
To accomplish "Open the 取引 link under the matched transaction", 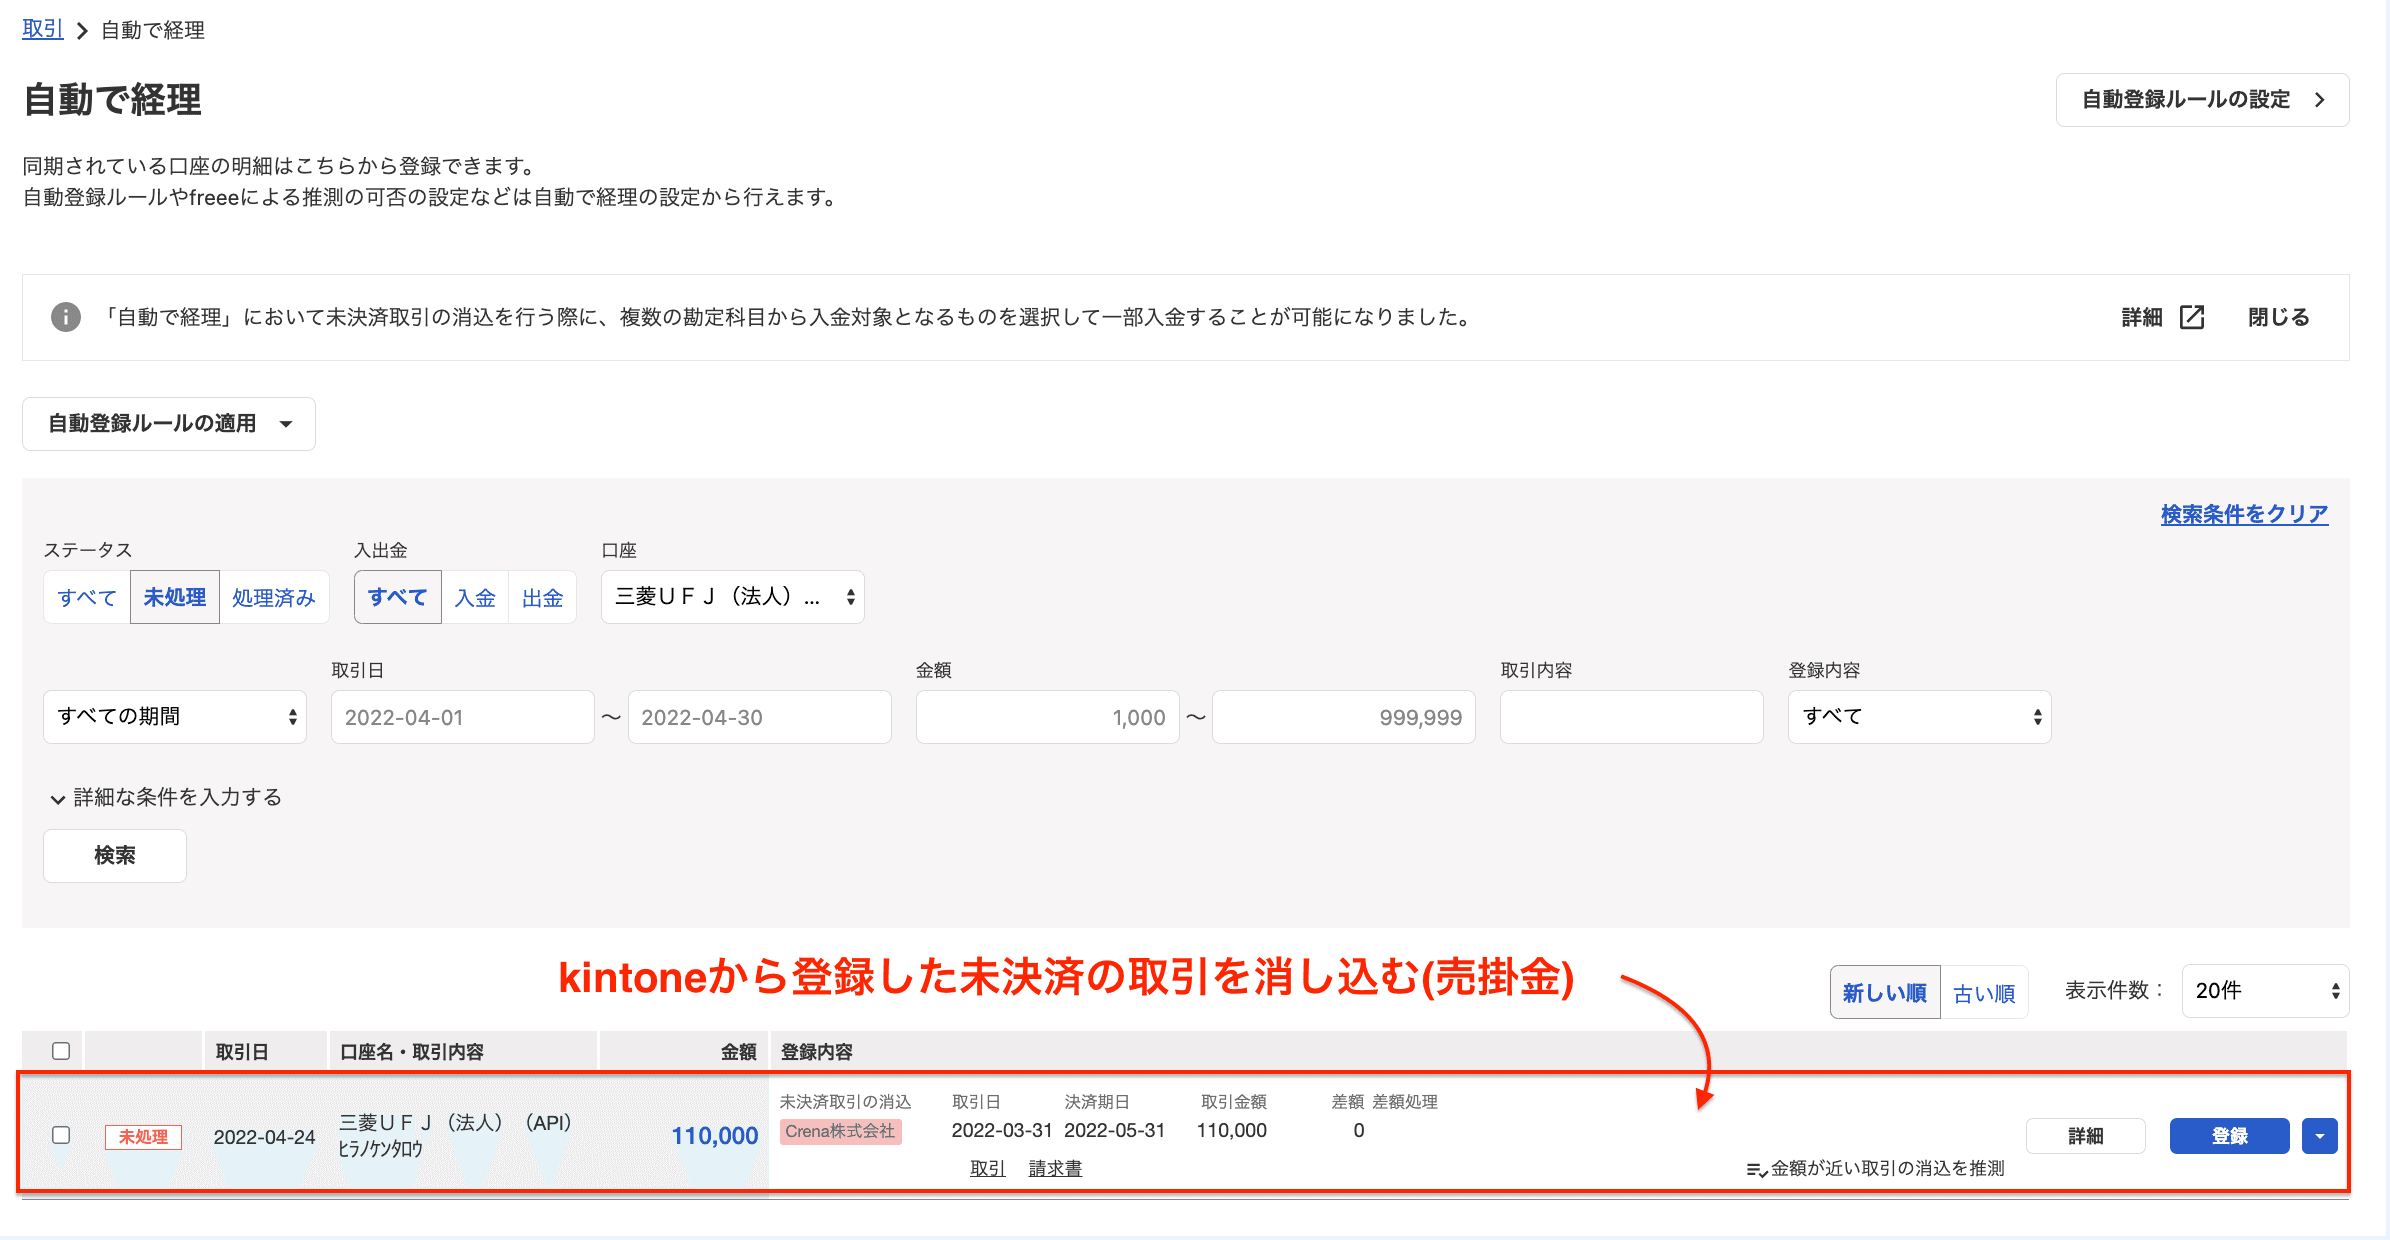I will pos(988,1168).
